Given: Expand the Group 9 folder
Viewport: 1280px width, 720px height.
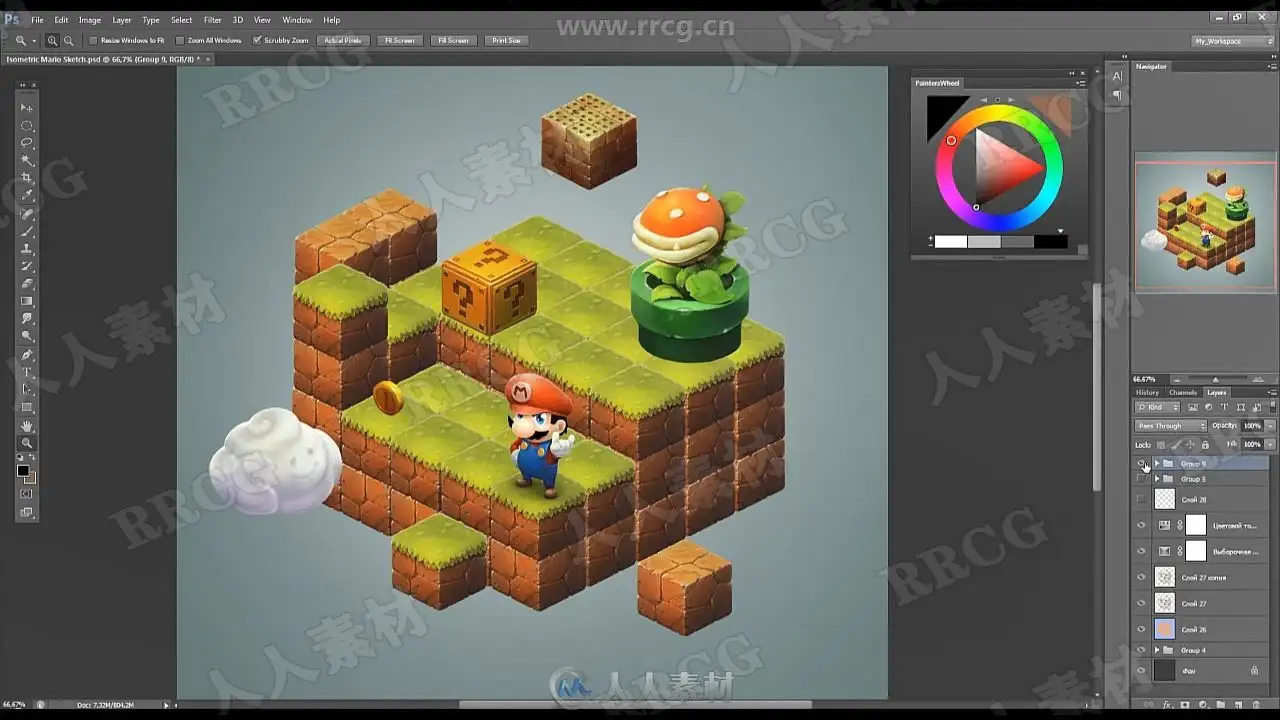Looking at the screenshot, I should (1157, 464).
